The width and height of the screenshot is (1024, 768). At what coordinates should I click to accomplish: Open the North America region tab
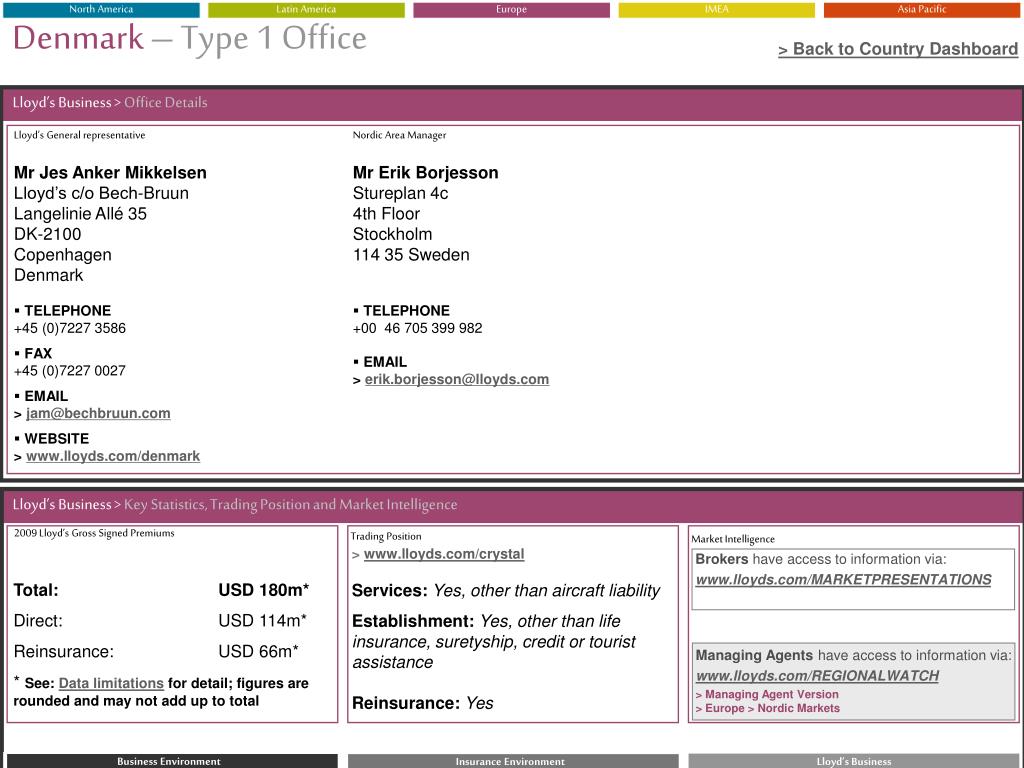coord(101,10)
